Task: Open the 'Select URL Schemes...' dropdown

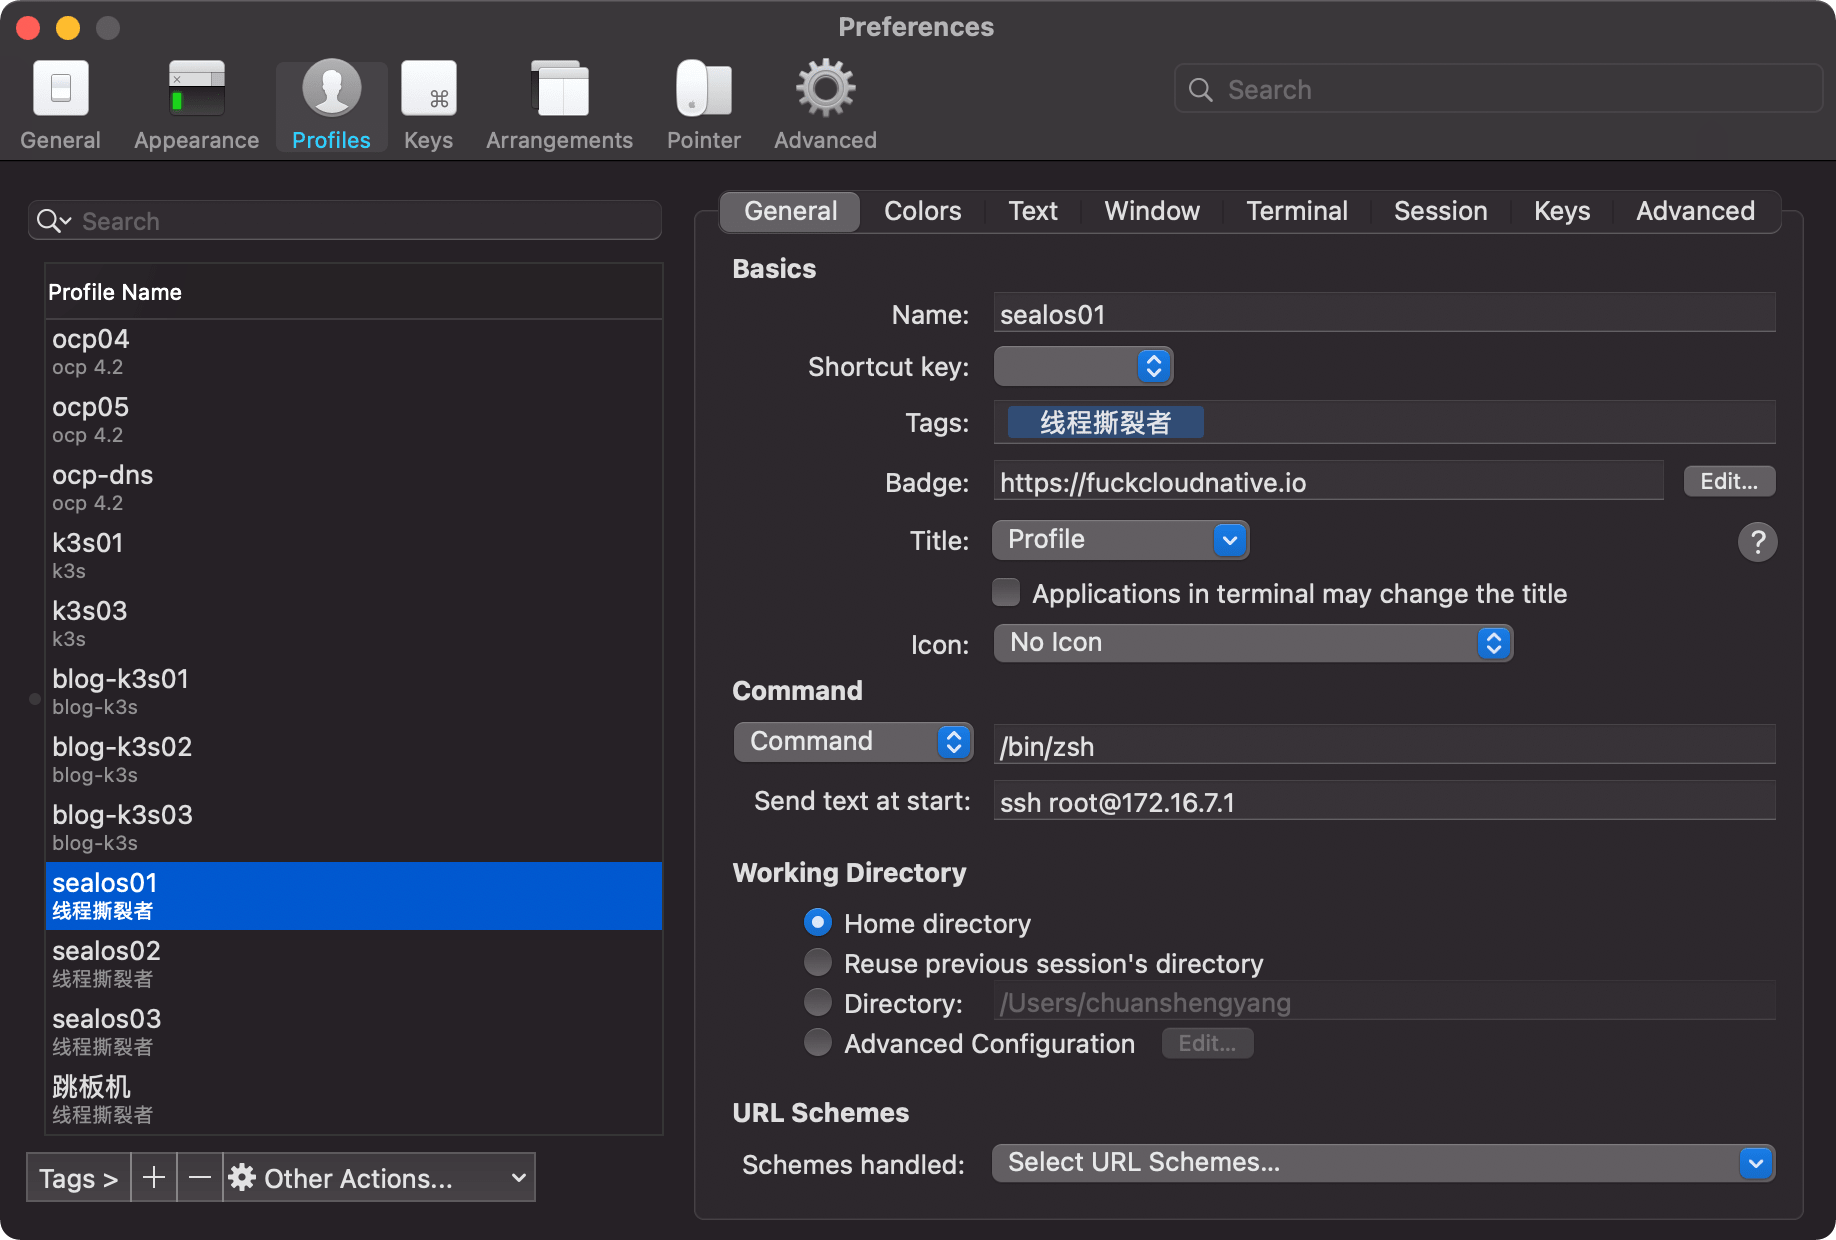Action: [1384, 1162]
